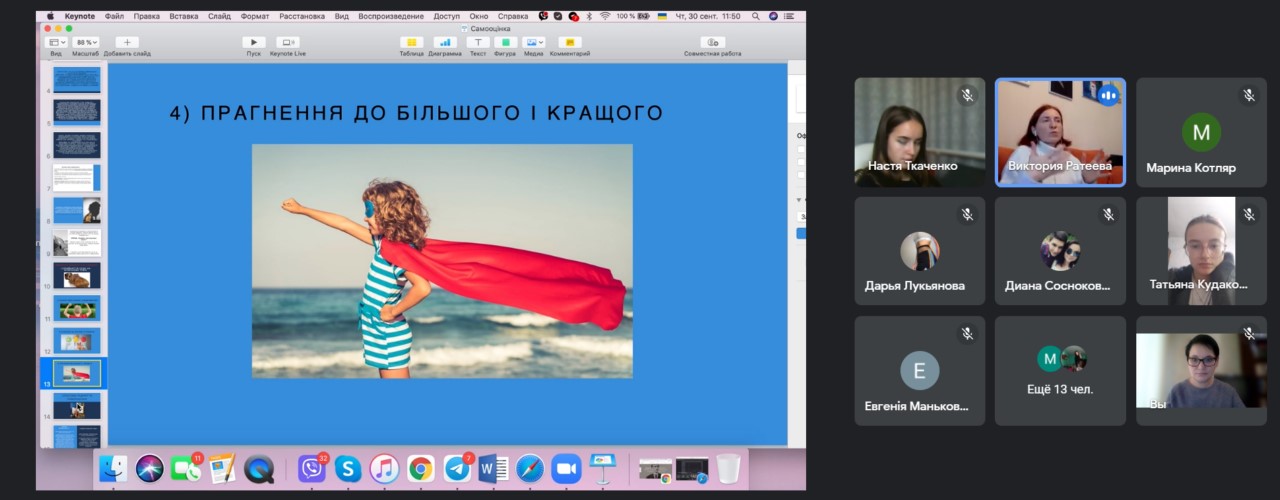
Task: Toggle mute icon on Дарья Лукьянова tile
Action: click(x=967, y=214)
